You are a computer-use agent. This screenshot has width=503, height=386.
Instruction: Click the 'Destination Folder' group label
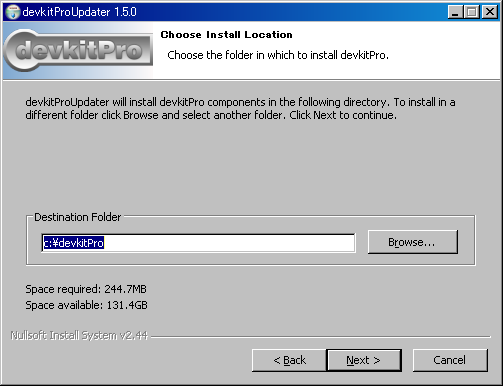(x=78, y=217)
